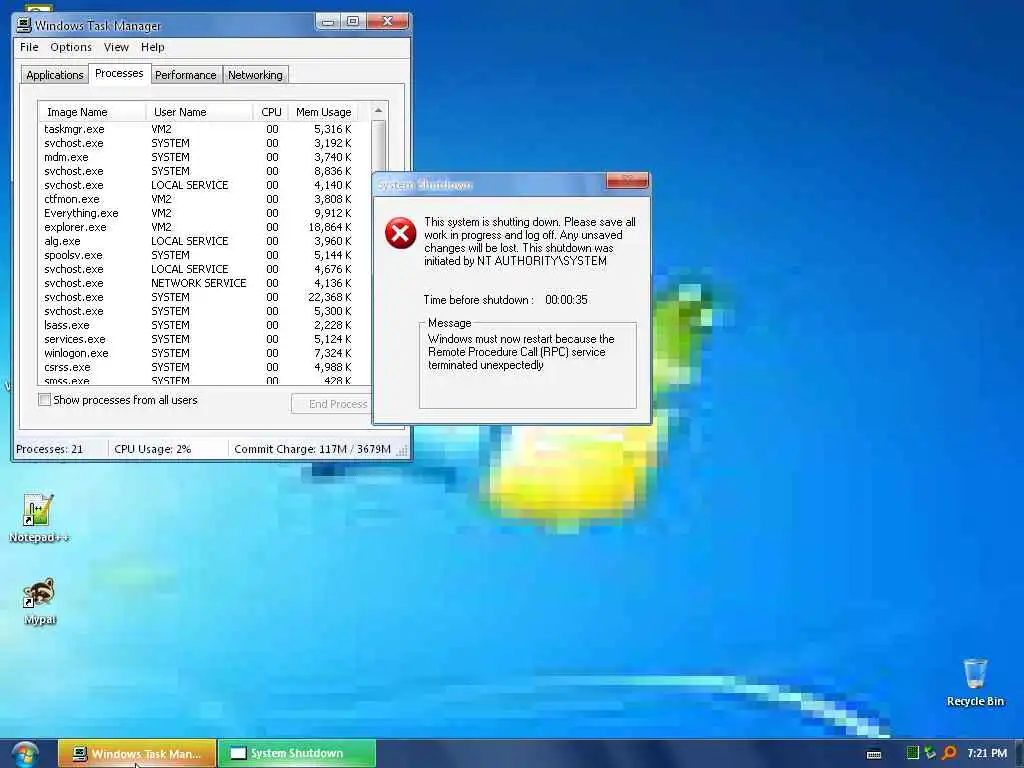The height and width of the screenshot is (768, 1024).
Task: Click the Windows Start orb
Action: pyautogui.click(x=25, y=754)
